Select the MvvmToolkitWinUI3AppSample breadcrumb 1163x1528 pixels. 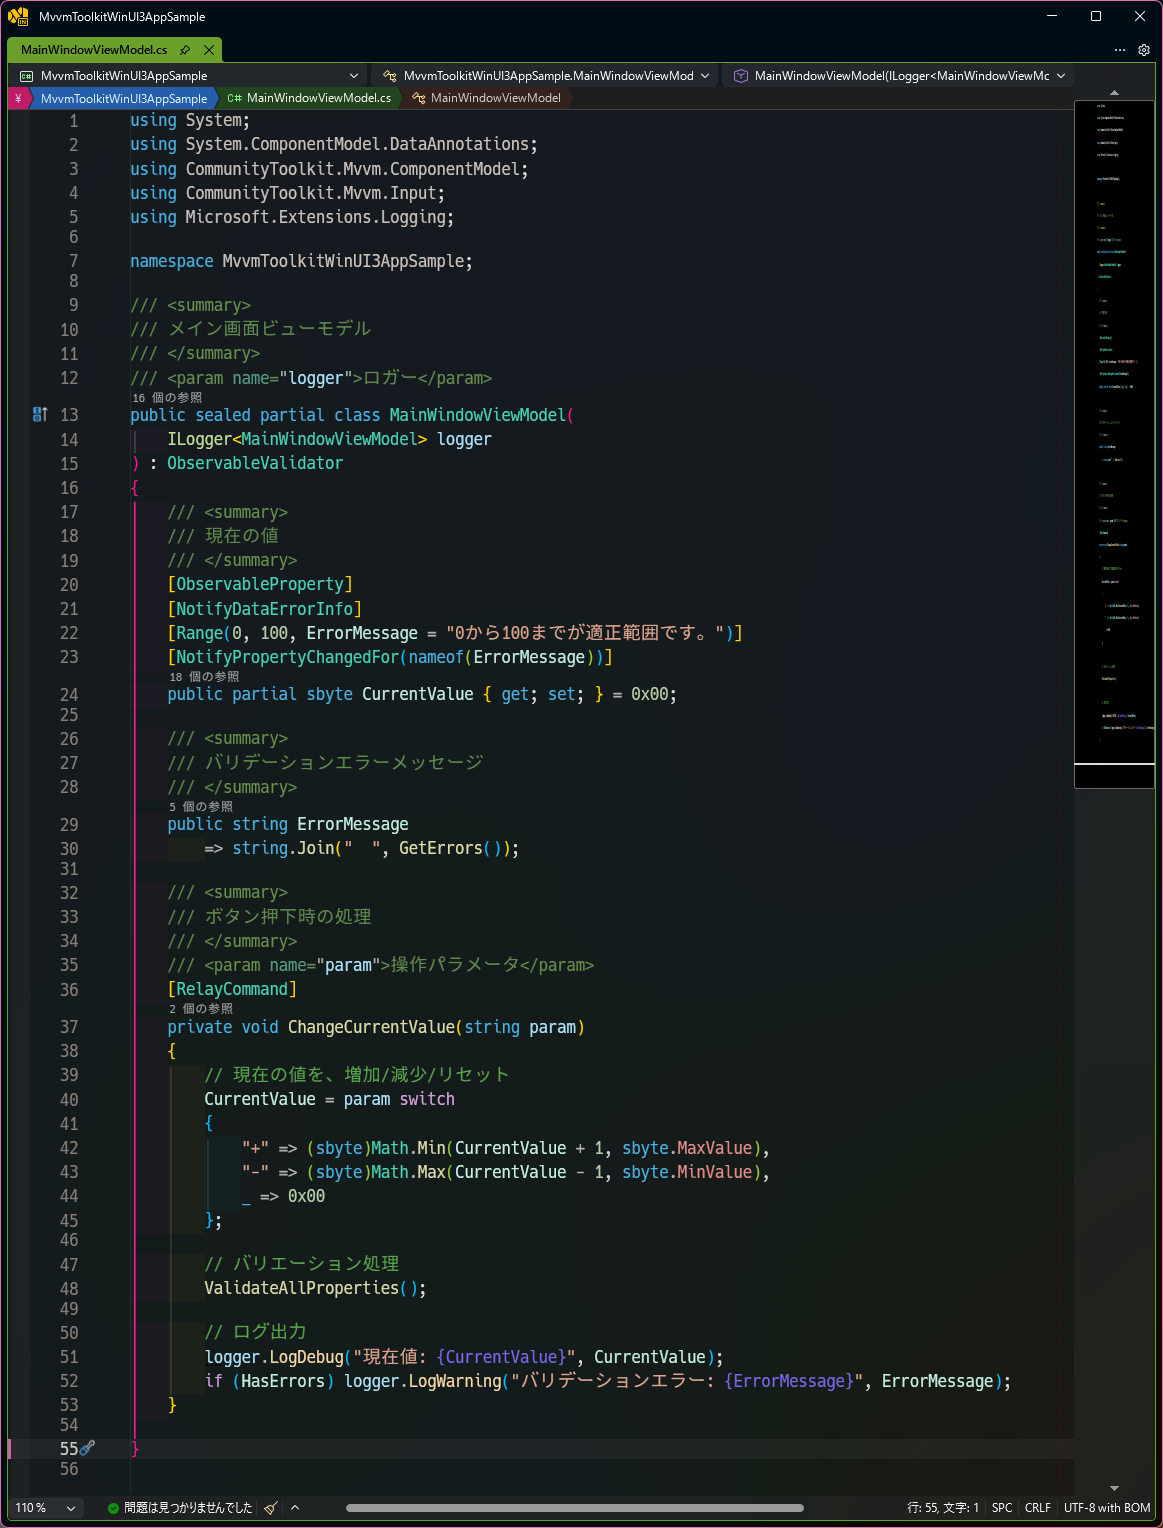[124, 98]
